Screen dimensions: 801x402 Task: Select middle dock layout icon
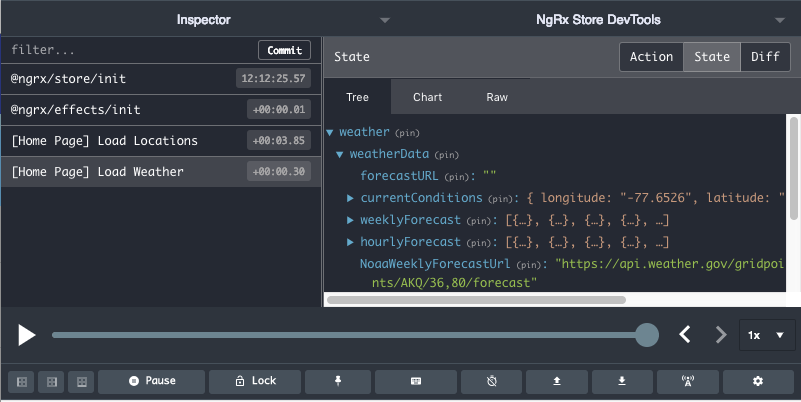52,382
